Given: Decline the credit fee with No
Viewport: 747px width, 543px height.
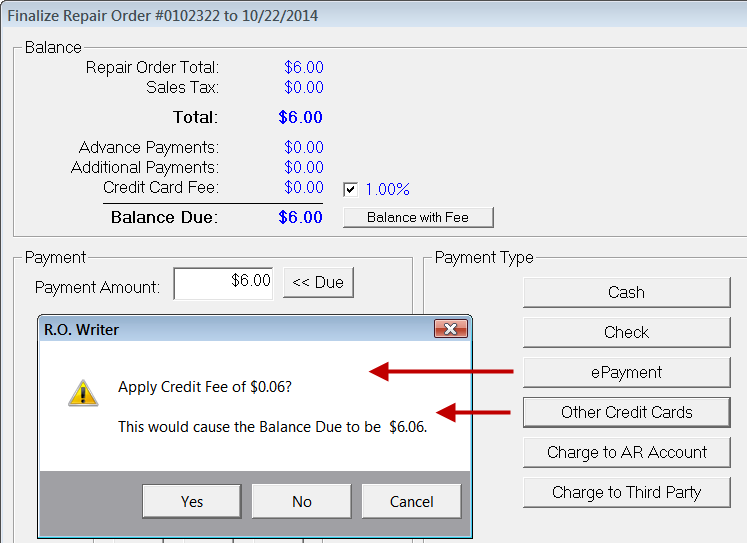Looking at the screenshot, I should click(x=301, y=502).
